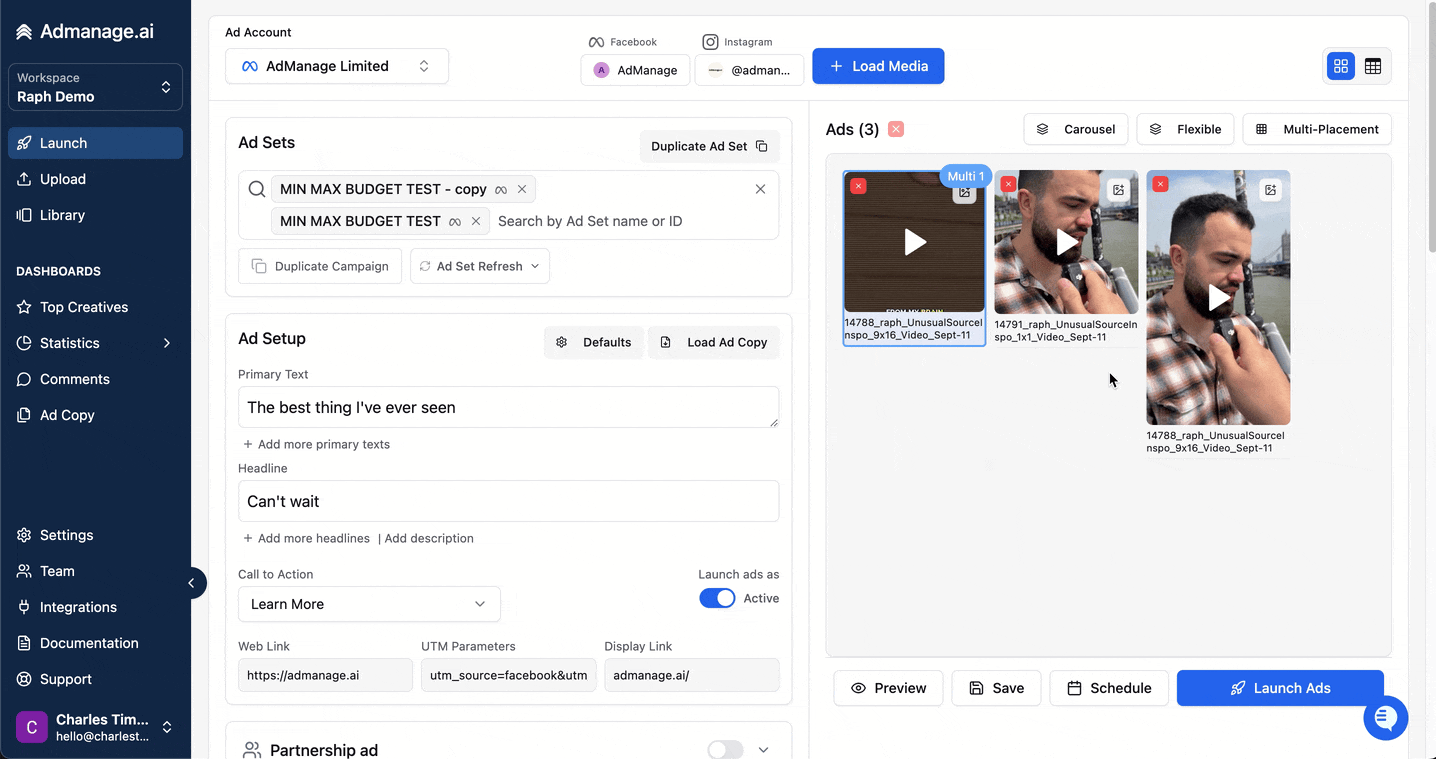Open the Schedule option
The height and width of the screenshot is (759, 1436).
1109,688
